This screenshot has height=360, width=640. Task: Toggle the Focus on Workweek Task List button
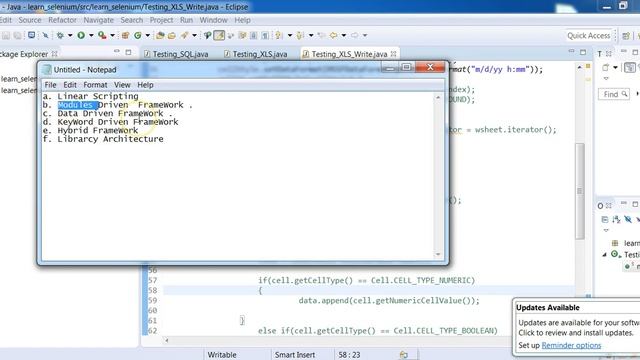point(630,67)
